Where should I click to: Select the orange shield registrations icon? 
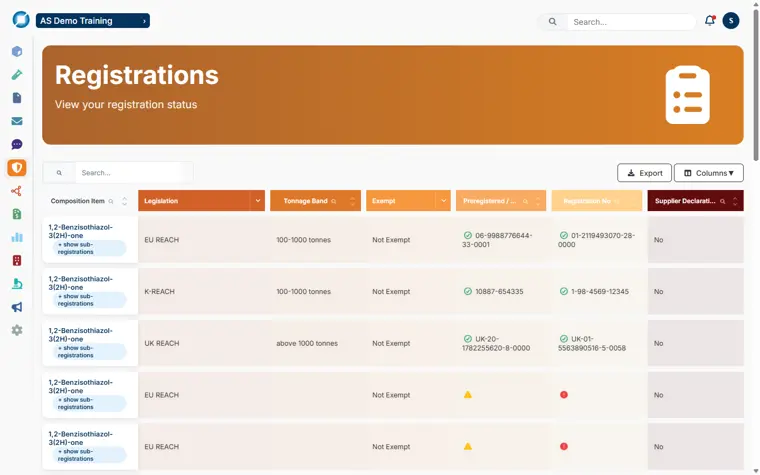click(17, 168)
